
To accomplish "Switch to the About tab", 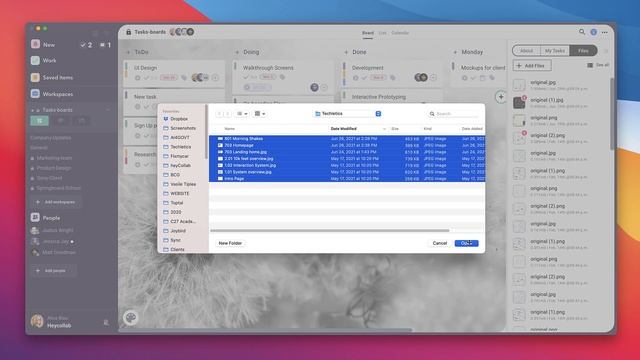I will tap(526, 51).
